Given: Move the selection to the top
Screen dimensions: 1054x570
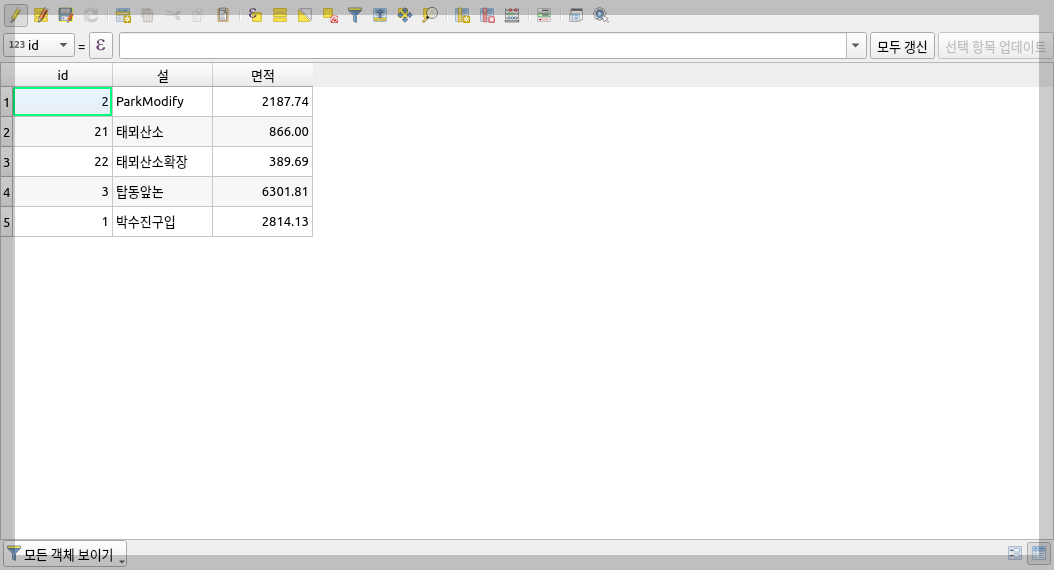Looking at the screenshot, I should [x=380, y=15].
